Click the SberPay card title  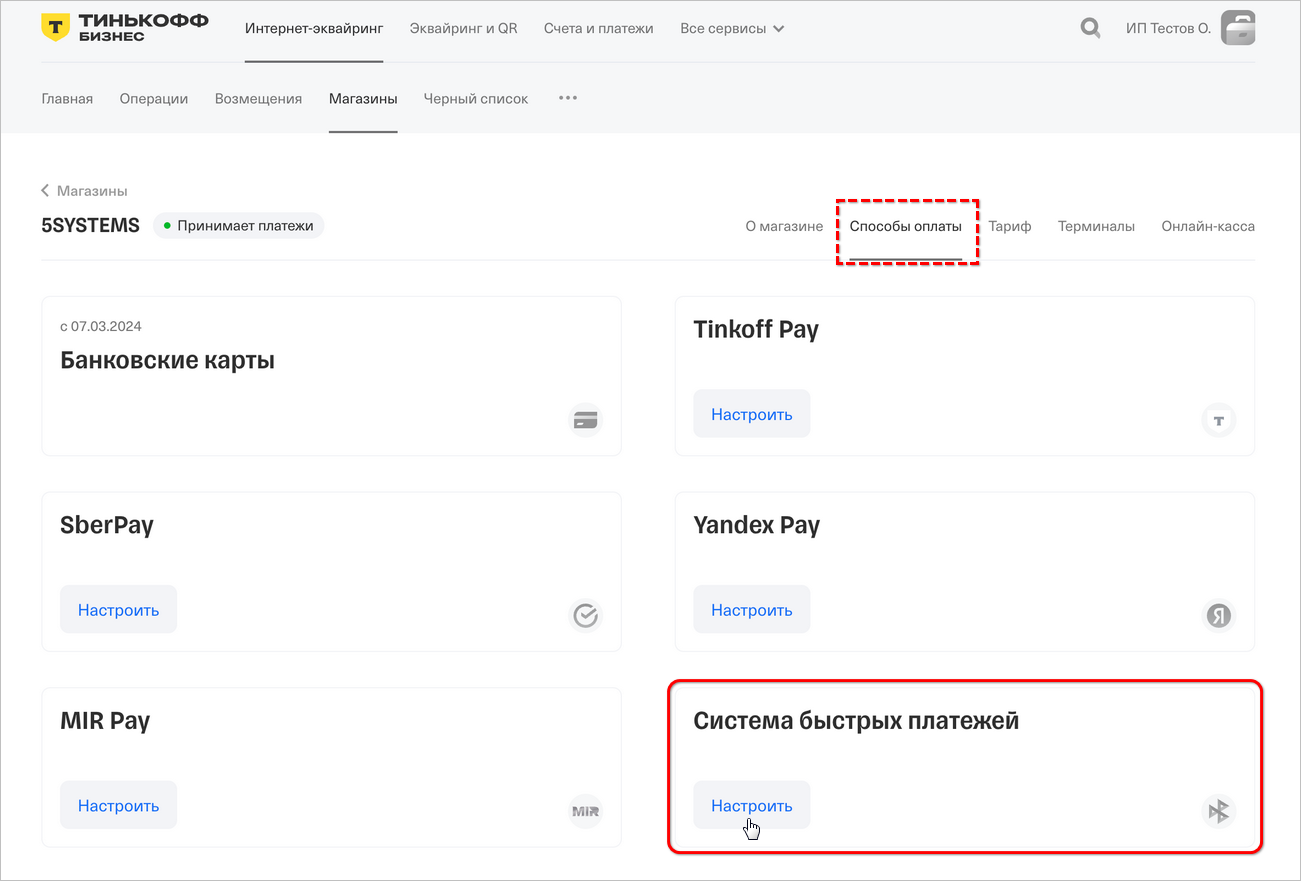pos(107,525)
